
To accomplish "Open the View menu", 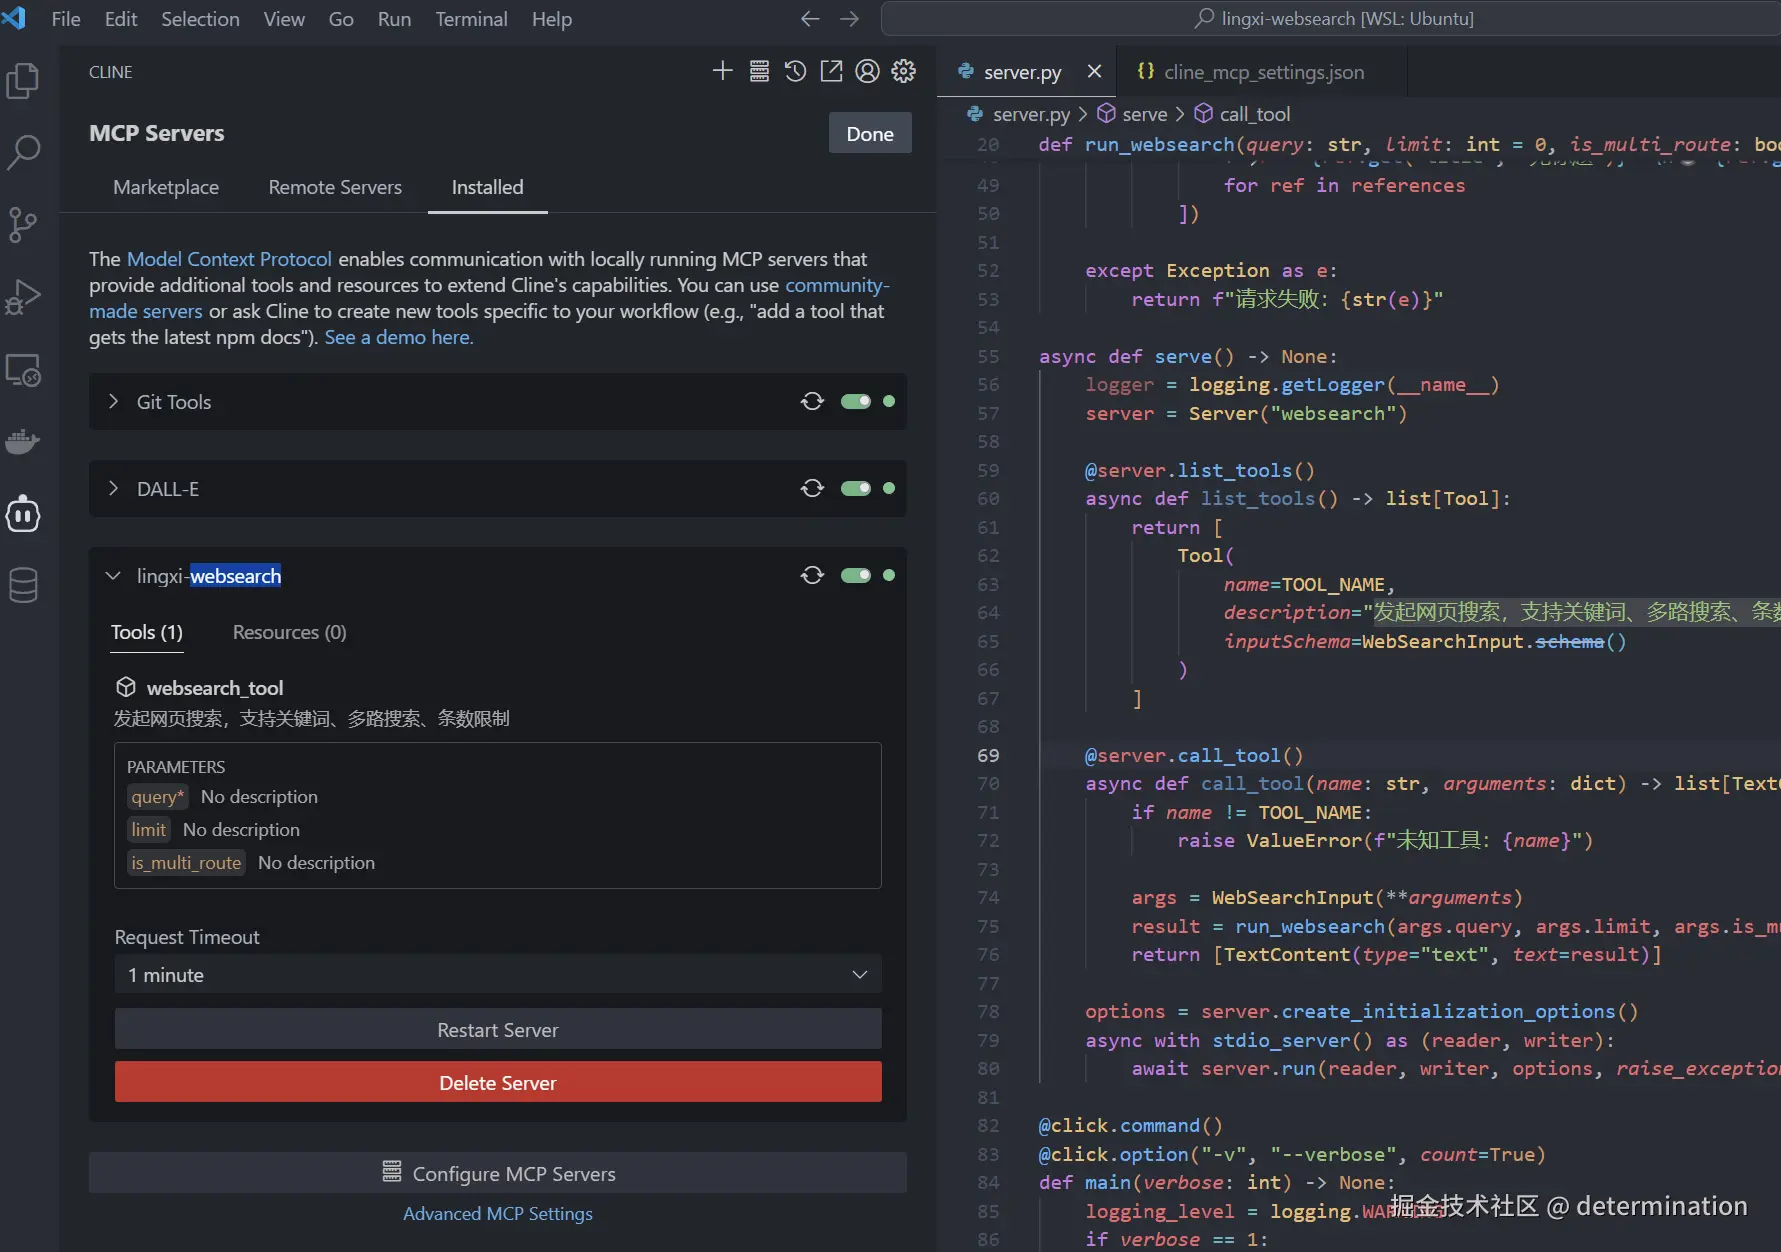I will point(284,19).
